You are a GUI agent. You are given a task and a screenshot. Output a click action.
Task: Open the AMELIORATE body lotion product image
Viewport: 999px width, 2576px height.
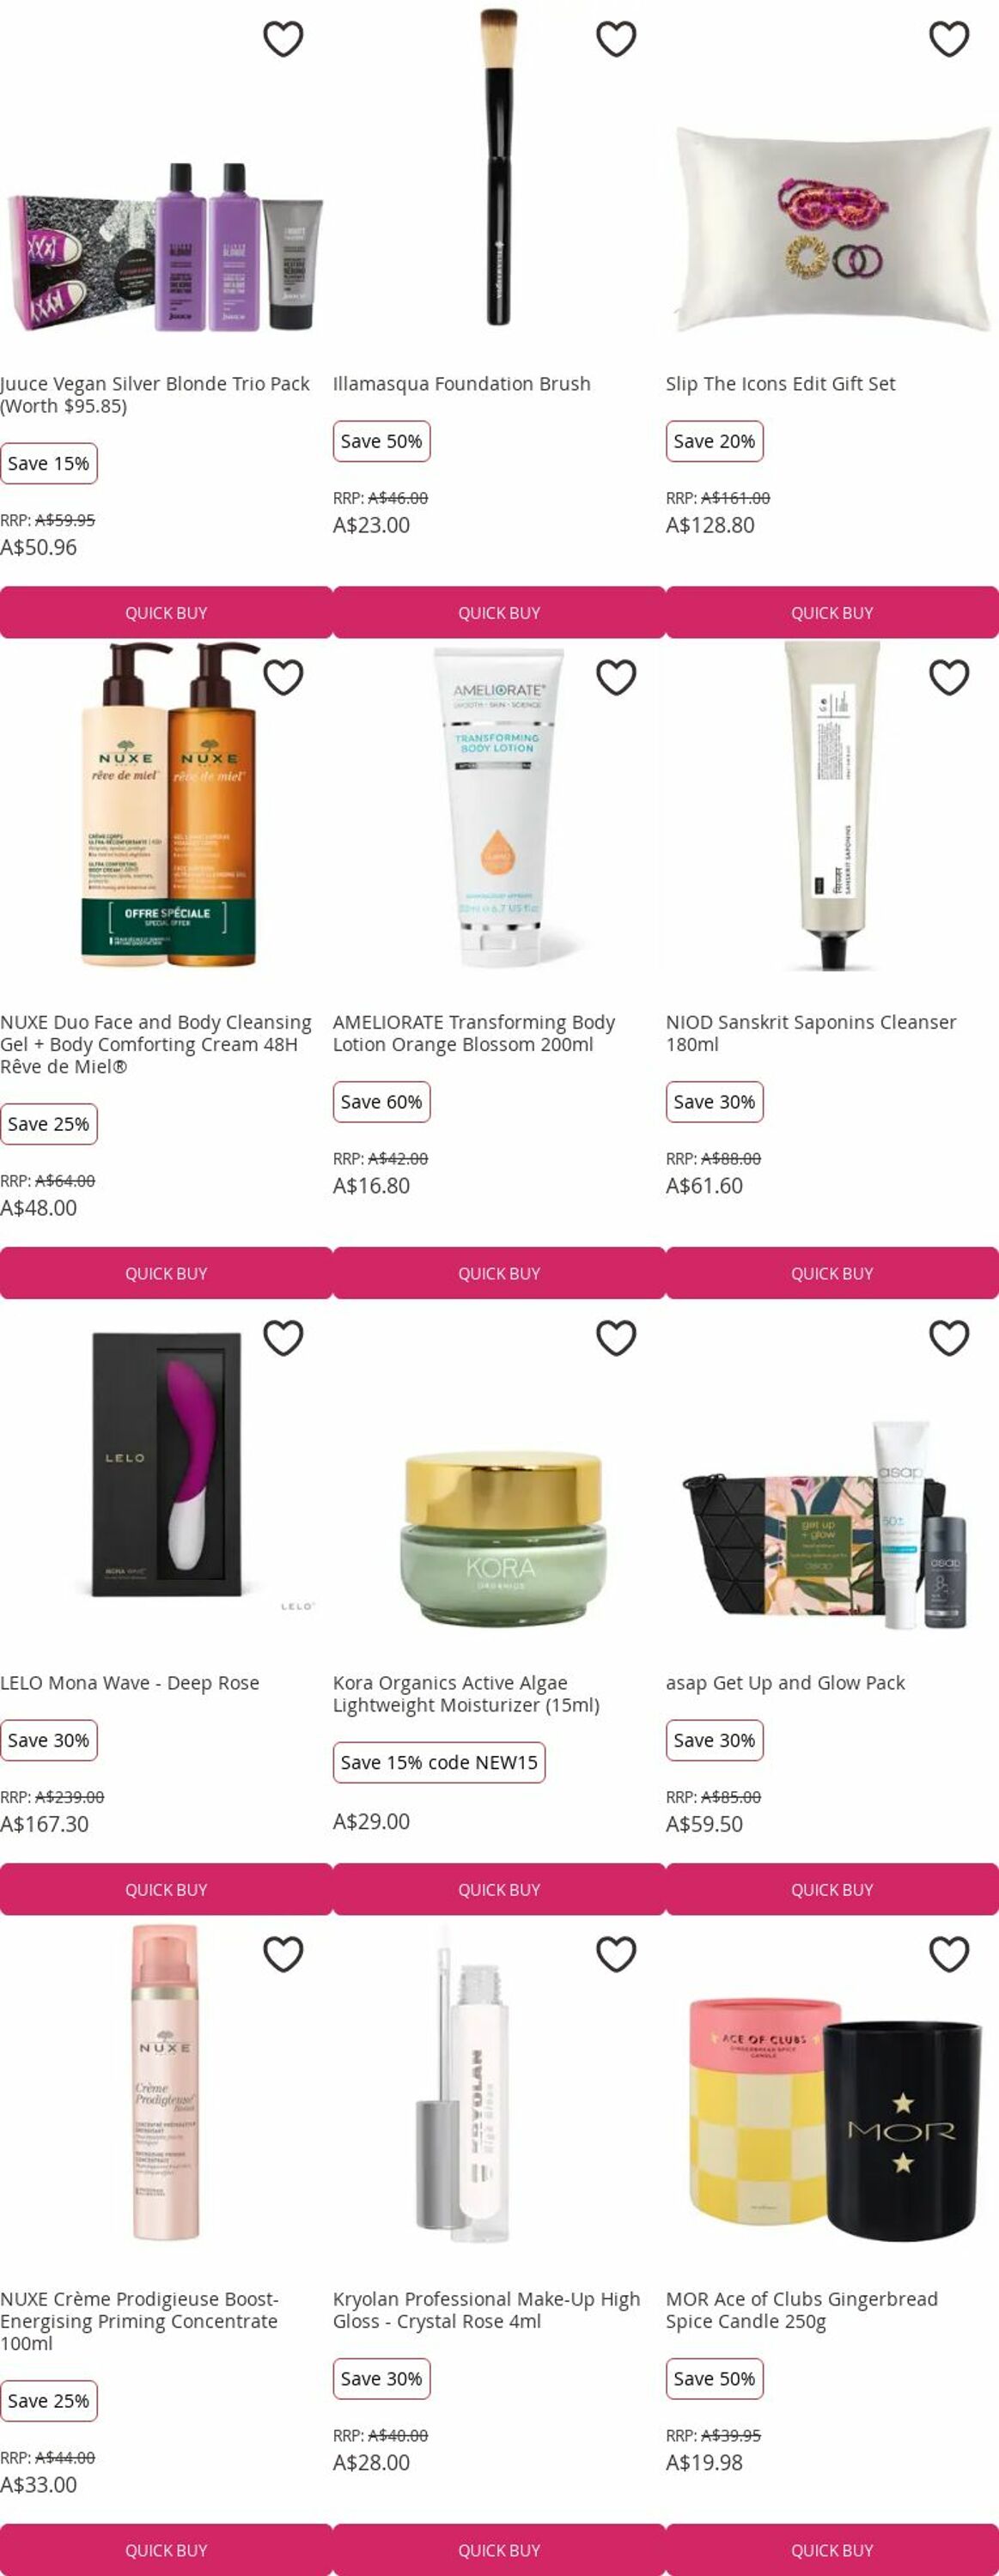click(499, 806)
